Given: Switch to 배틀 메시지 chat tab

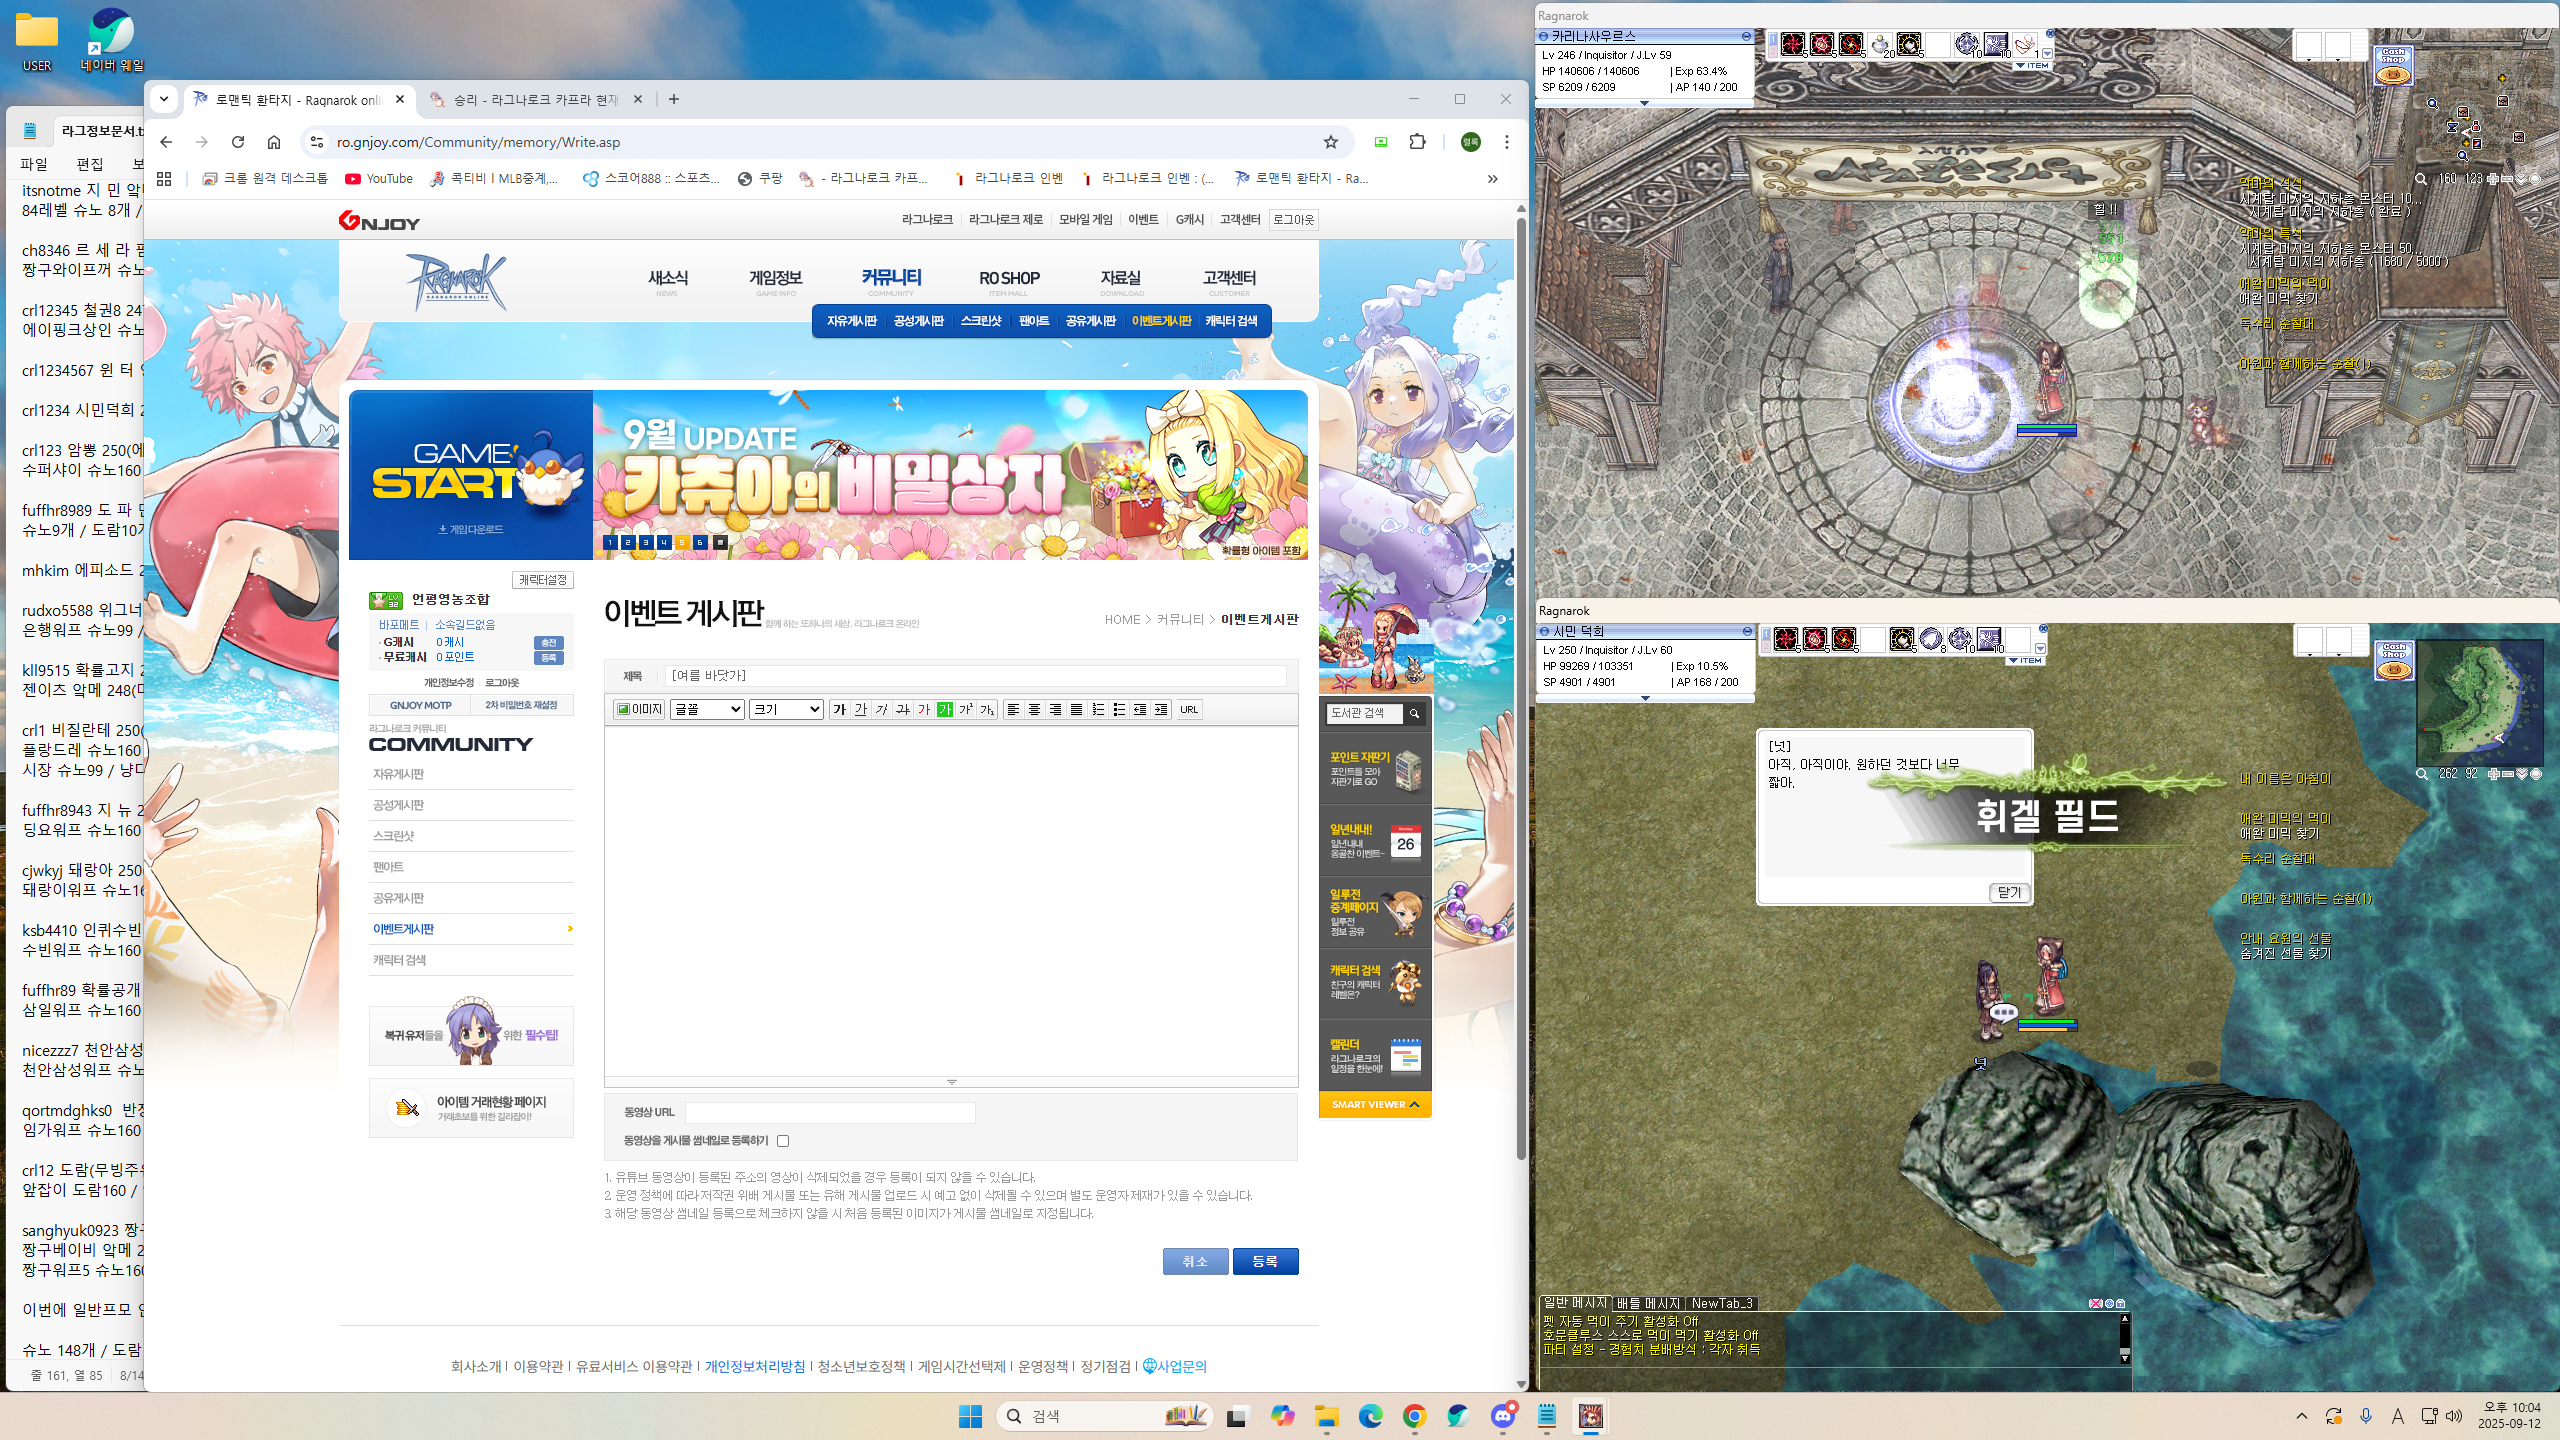Looking at the screenshot, I should 1648,1303.
